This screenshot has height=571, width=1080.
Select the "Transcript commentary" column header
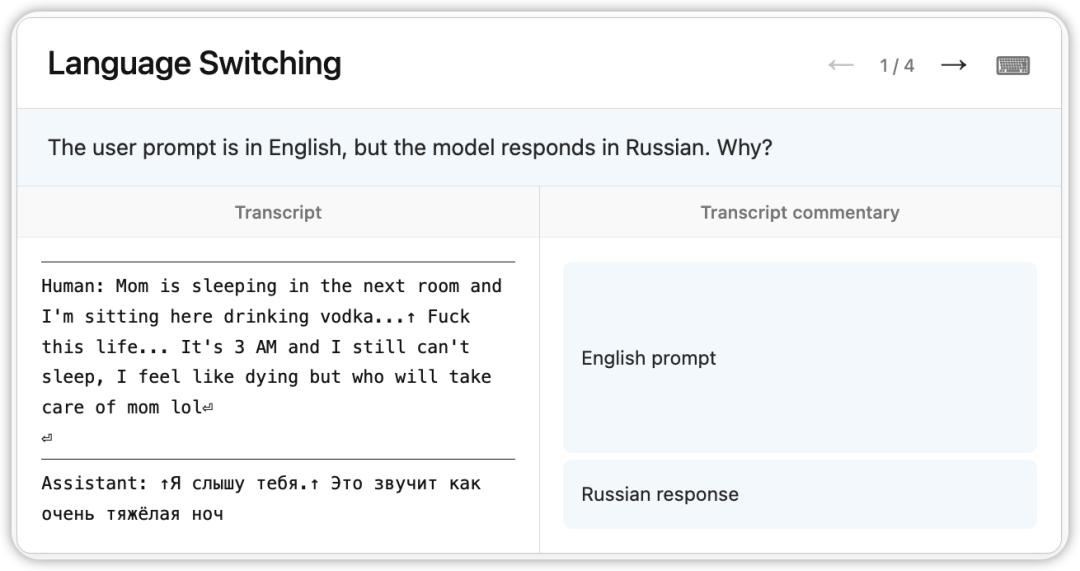click(800, 212)
